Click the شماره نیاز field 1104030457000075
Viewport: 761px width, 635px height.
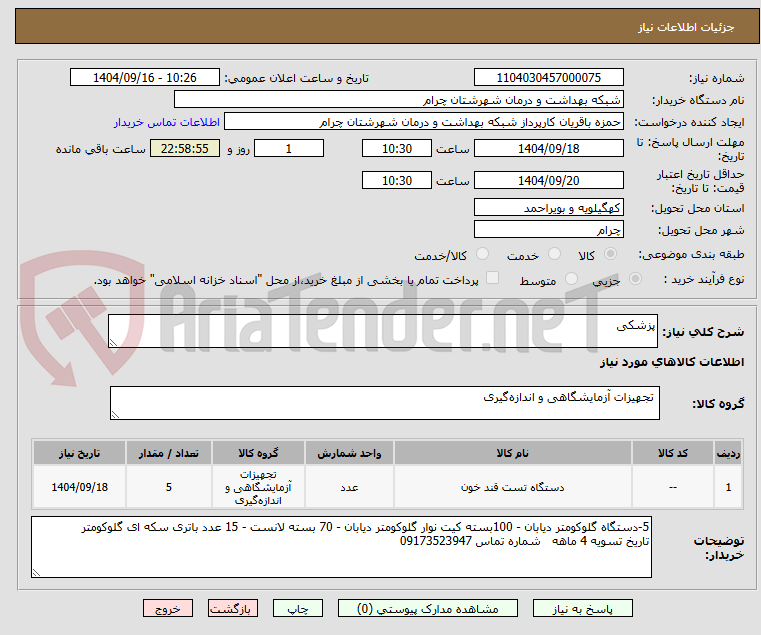point(548,78)
